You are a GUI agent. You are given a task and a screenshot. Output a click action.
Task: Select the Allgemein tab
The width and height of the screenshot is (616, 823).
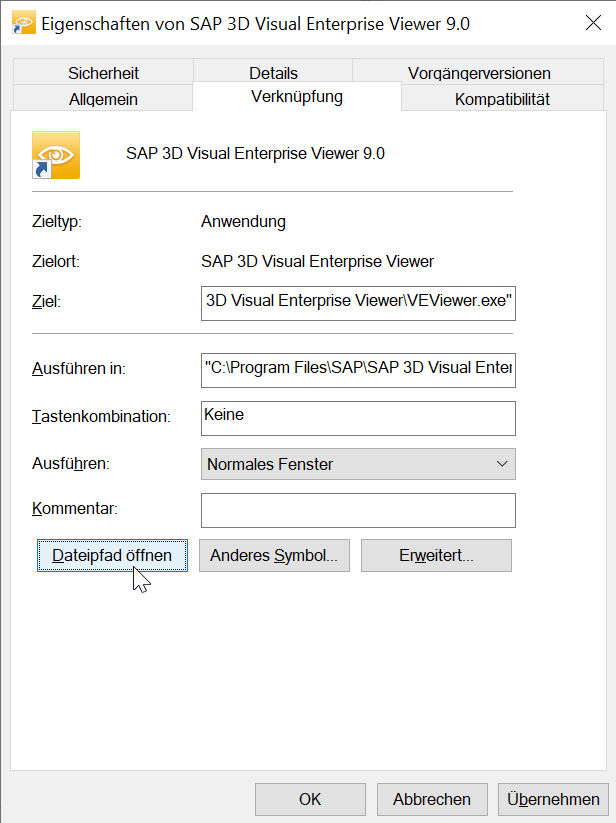click(103, 98)
